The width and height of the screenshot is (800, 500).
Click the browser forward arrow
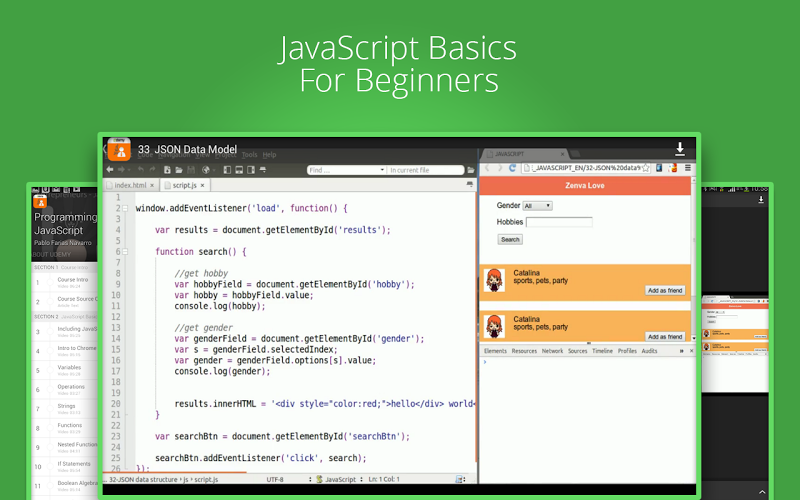click(499, 168)
